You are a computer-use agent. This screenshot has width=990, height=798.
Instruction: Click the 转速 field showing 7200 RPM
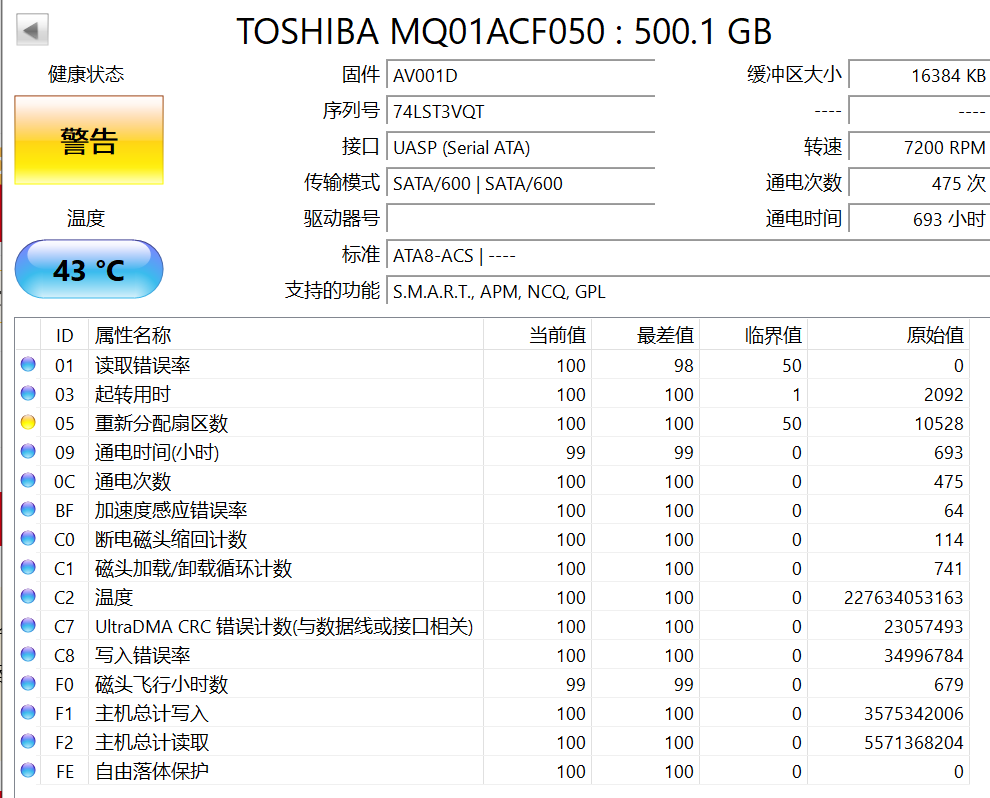[x=918, y=147]
